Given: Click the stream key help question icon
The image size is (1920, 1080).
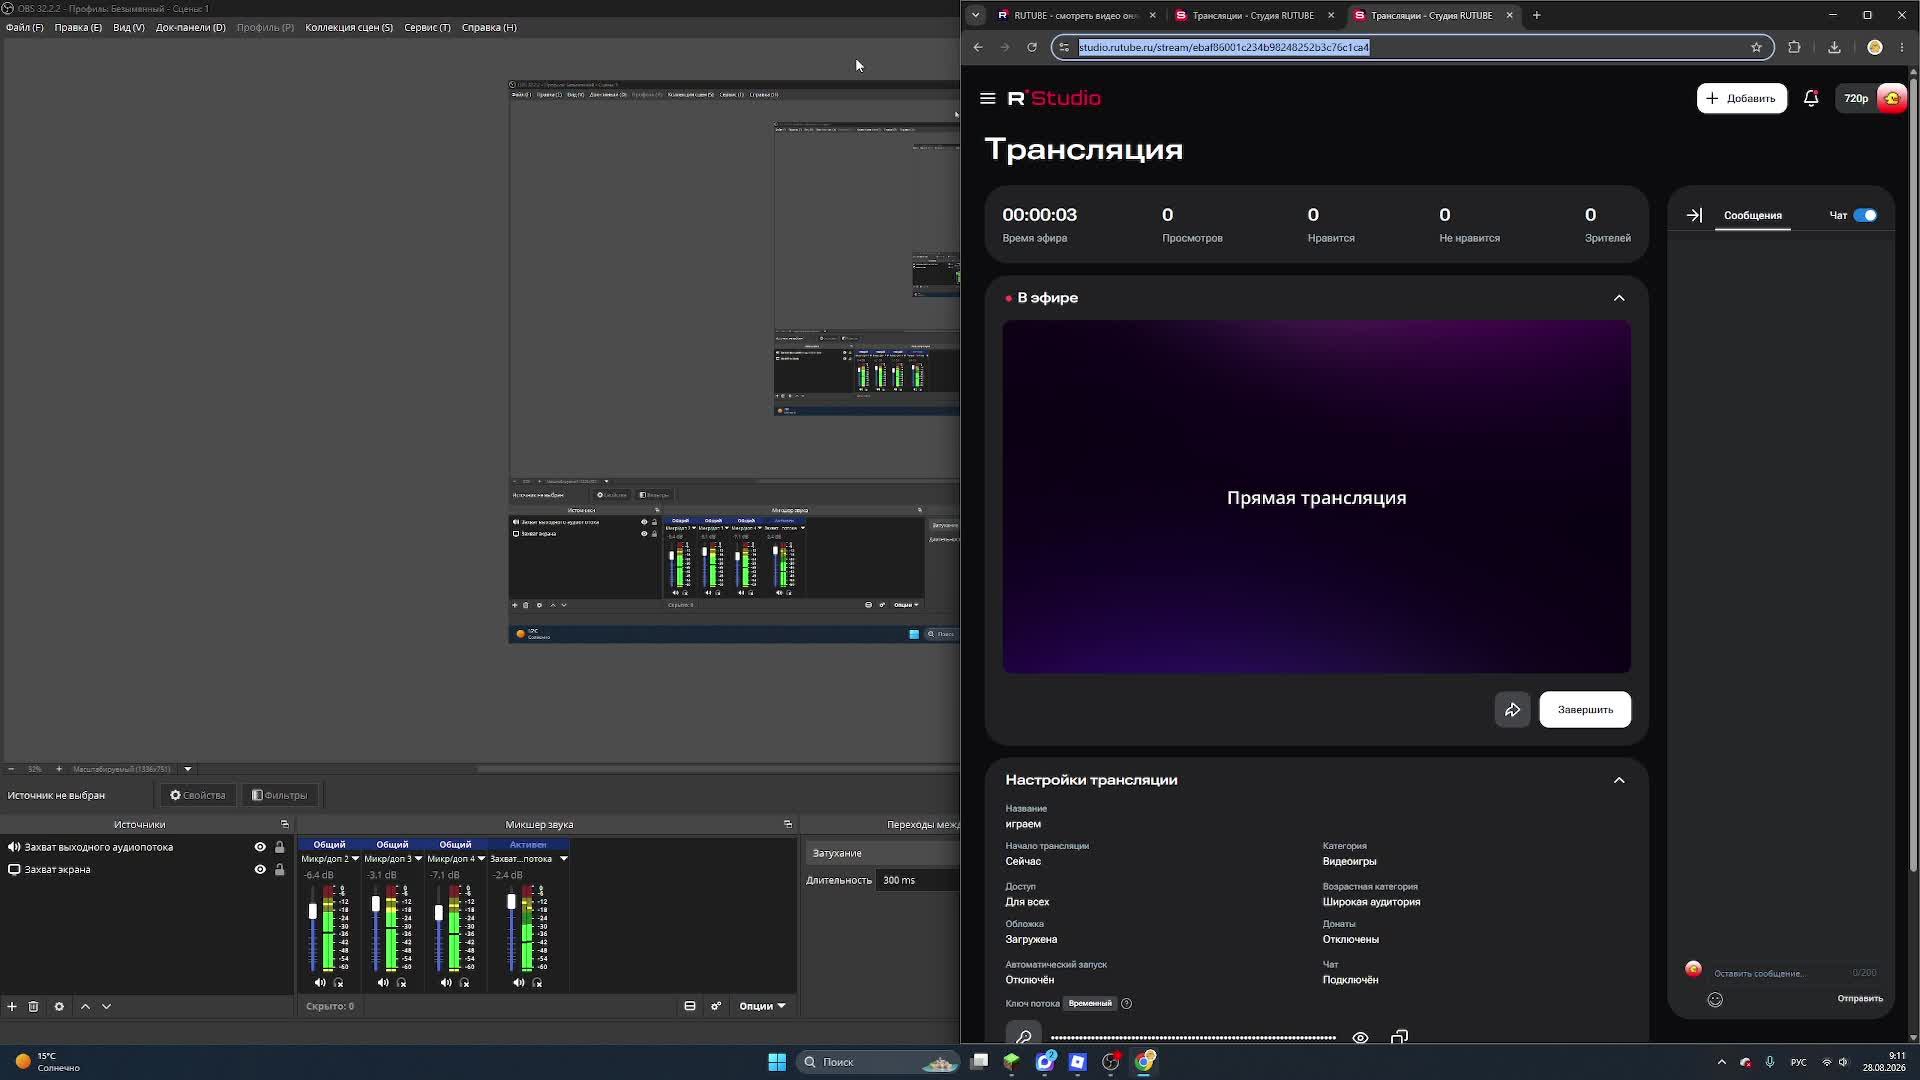Looking at the screenshot, I should pyautogui.click(x=1127, y=1003).
